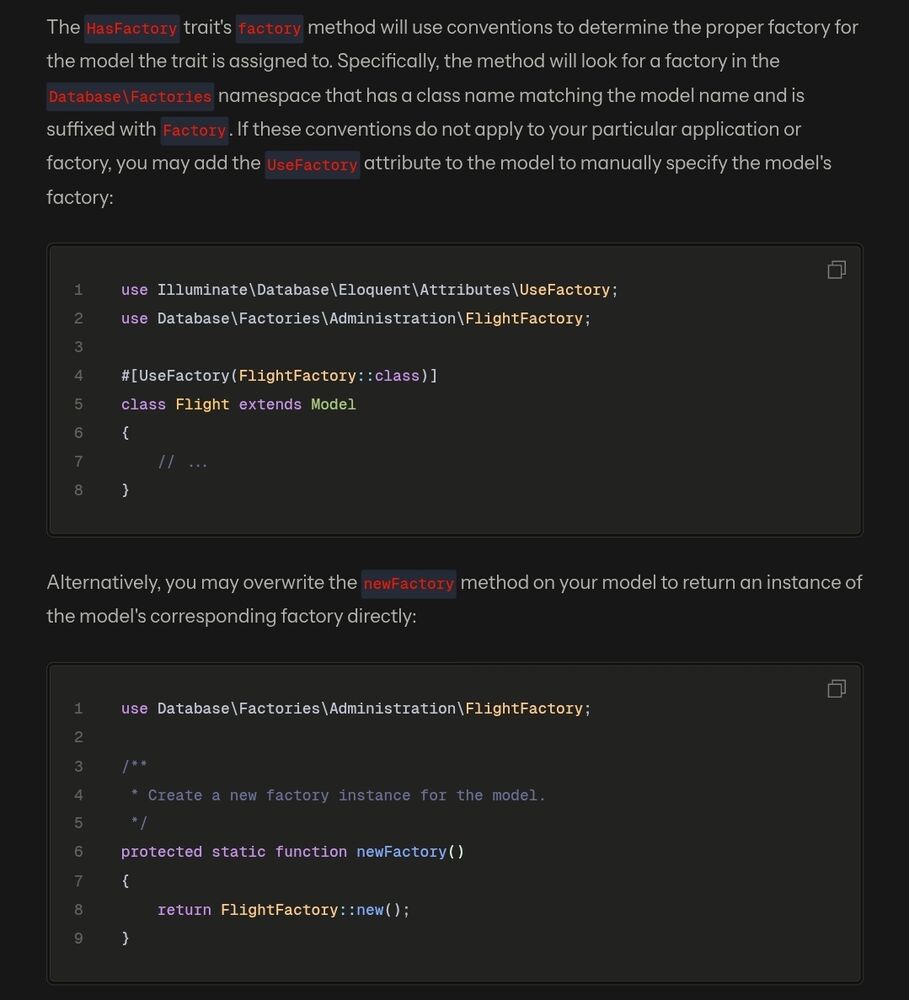Click the word "Alternatively" starting the second paragraph

pos(103,583)
